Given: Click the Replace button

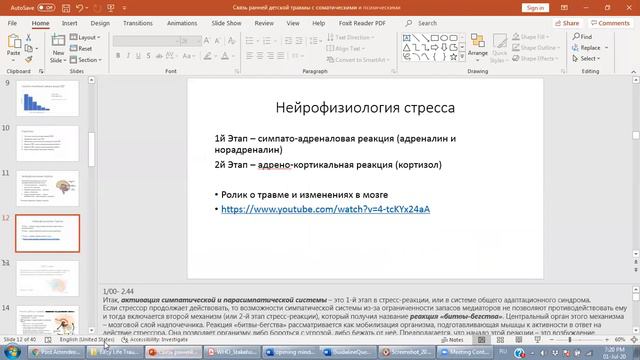Looking at the screenshot, I should click(x=586, y=48).
